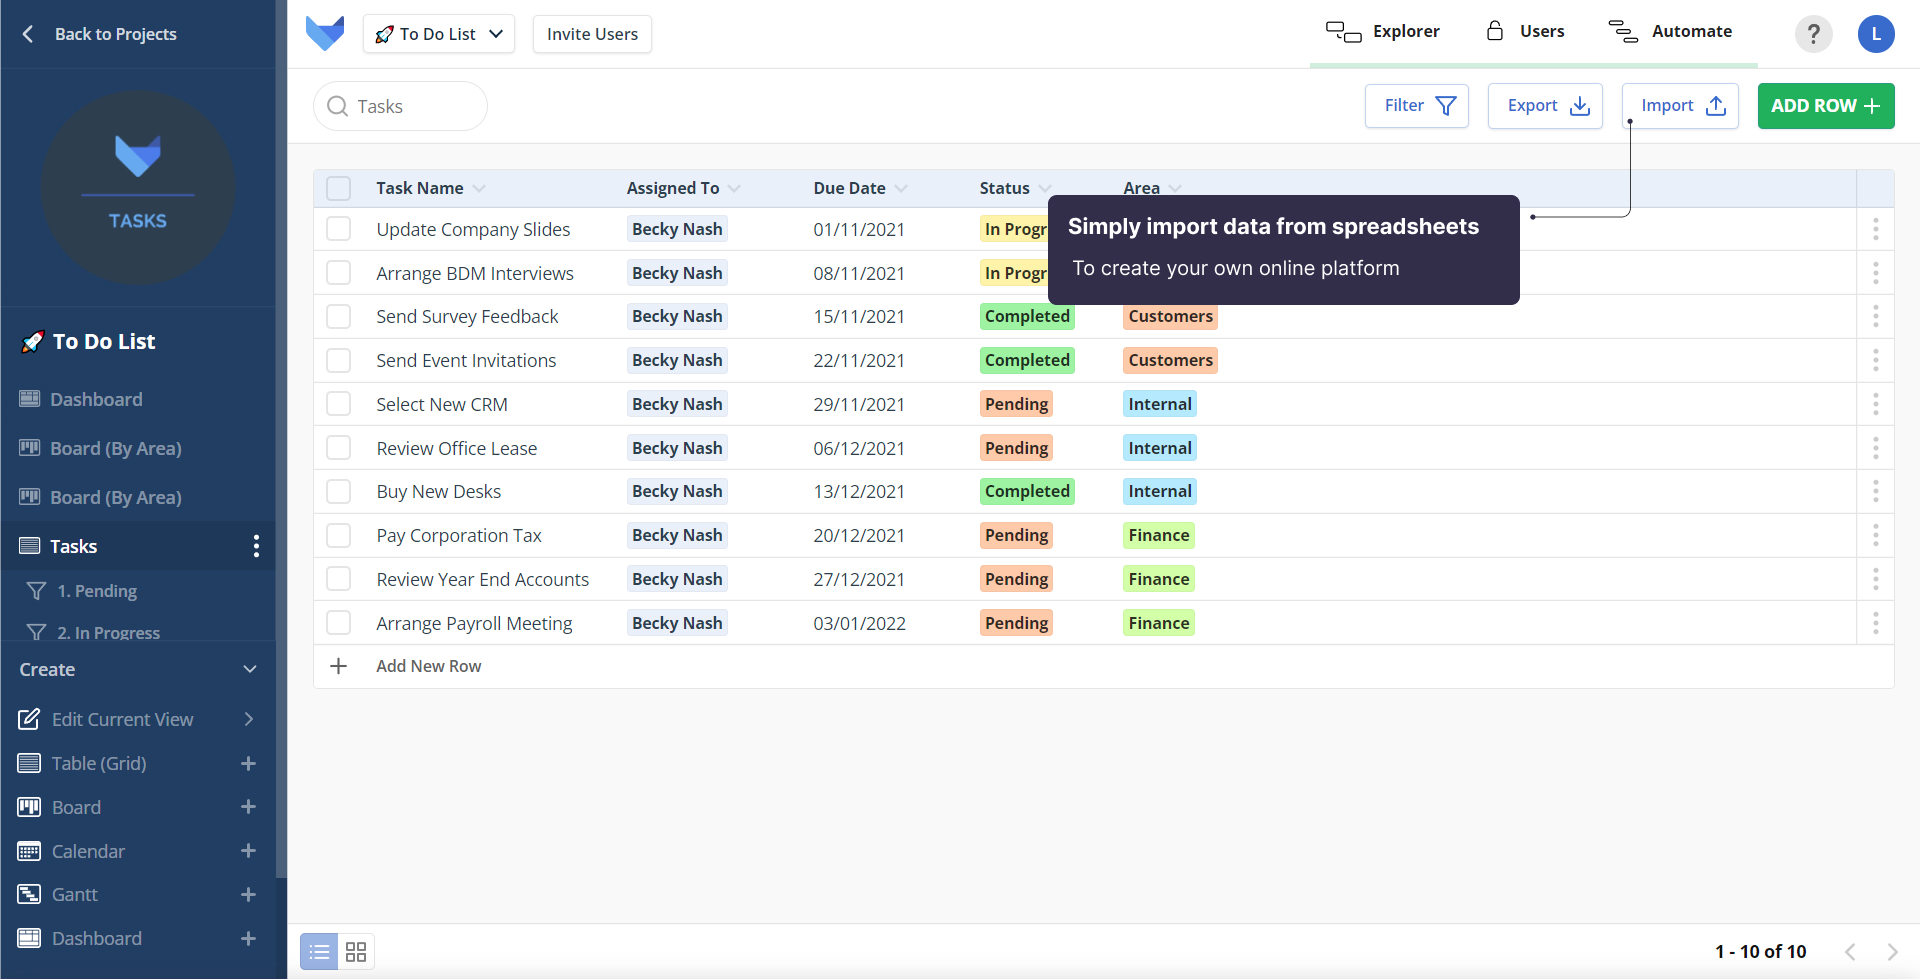Add a new Board view with plus

248,807
